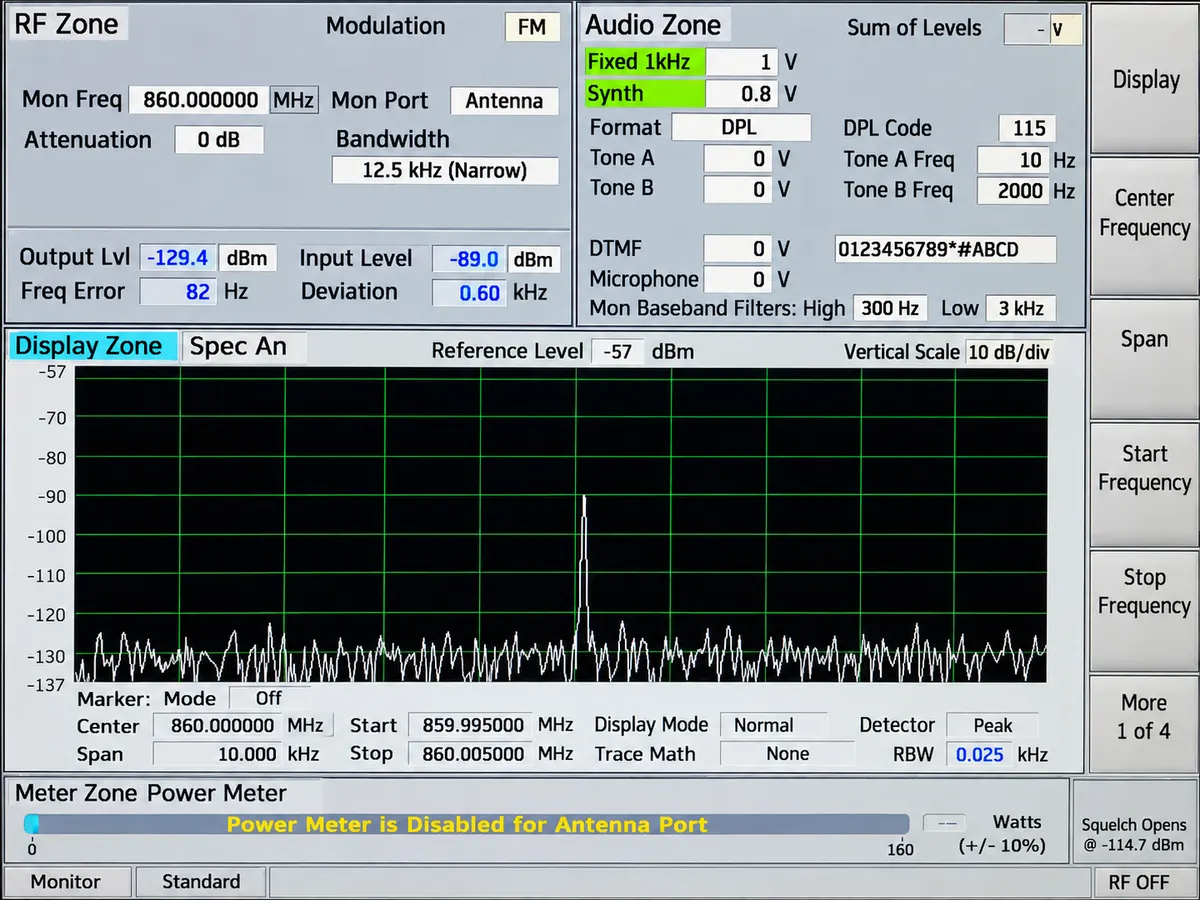Change the MHz unit next to Mon Freq
The image size is (1200, 900).
tap(293, 100)
